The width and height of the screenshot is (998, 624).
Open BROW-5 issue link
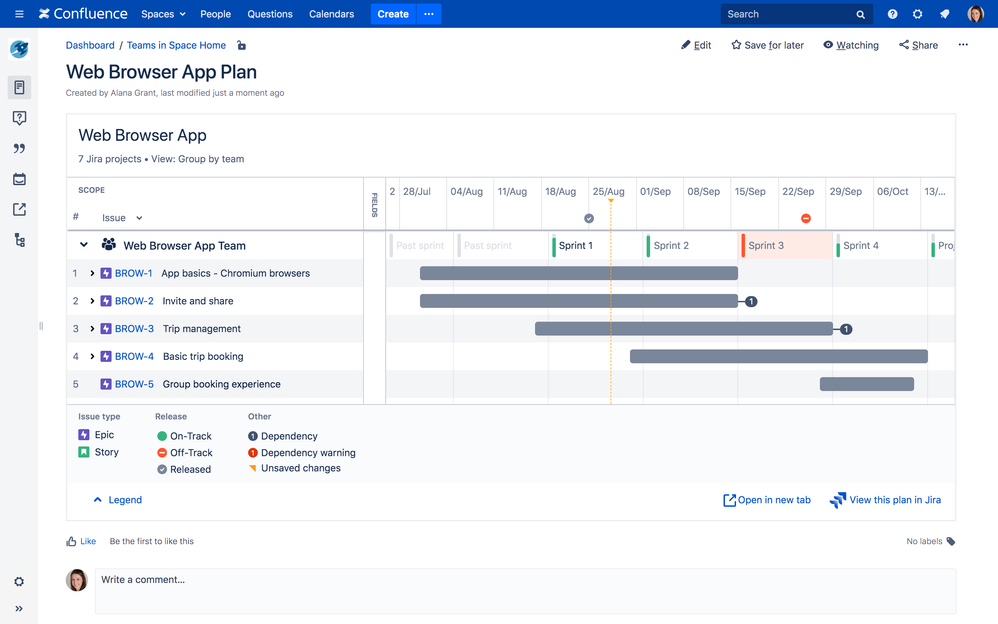[x=134, y=384]
